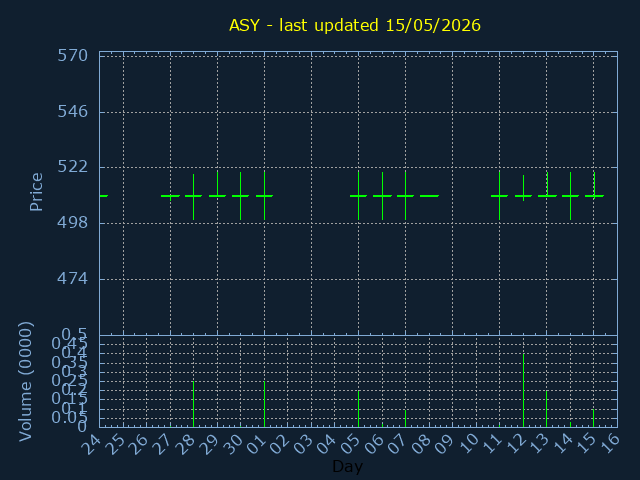The width and height of the screenshot is (640, 480).
Task: Select day 04 on the x-axis
Action: coord(327,443)
